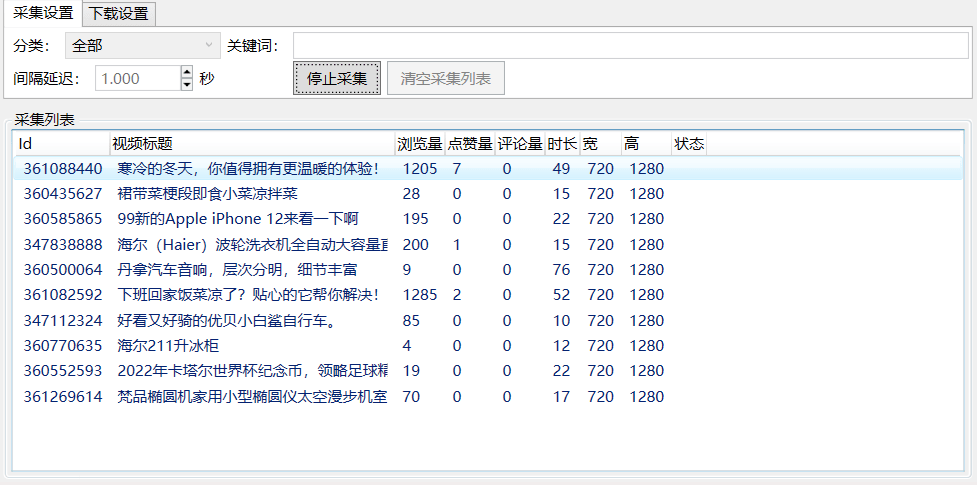Select the 采集设置 tab
This screenshot has width=977, height=485.
pyautogui.click(x=43, y=14)
